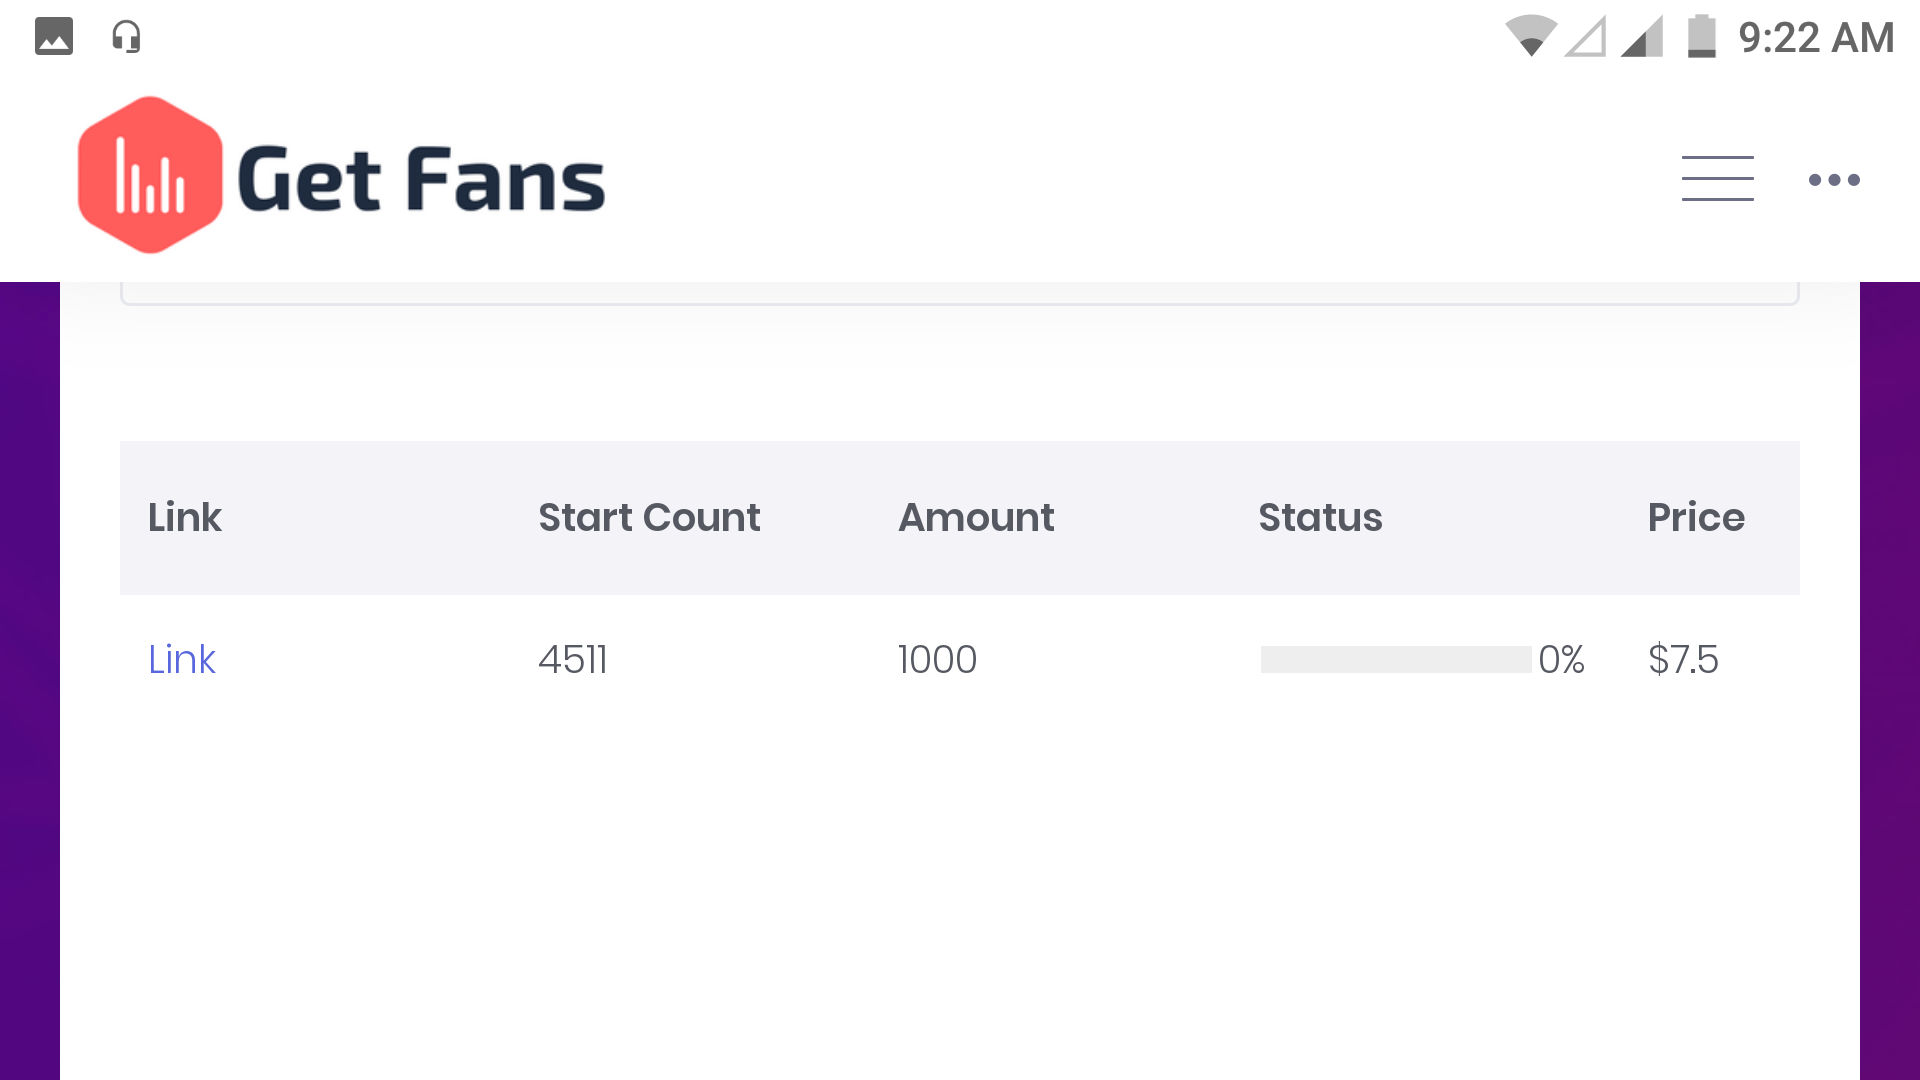The height and width of the screenshot is (1080, 1920).
Task: Tap the image notification icon in status bar
Action: 54,37
